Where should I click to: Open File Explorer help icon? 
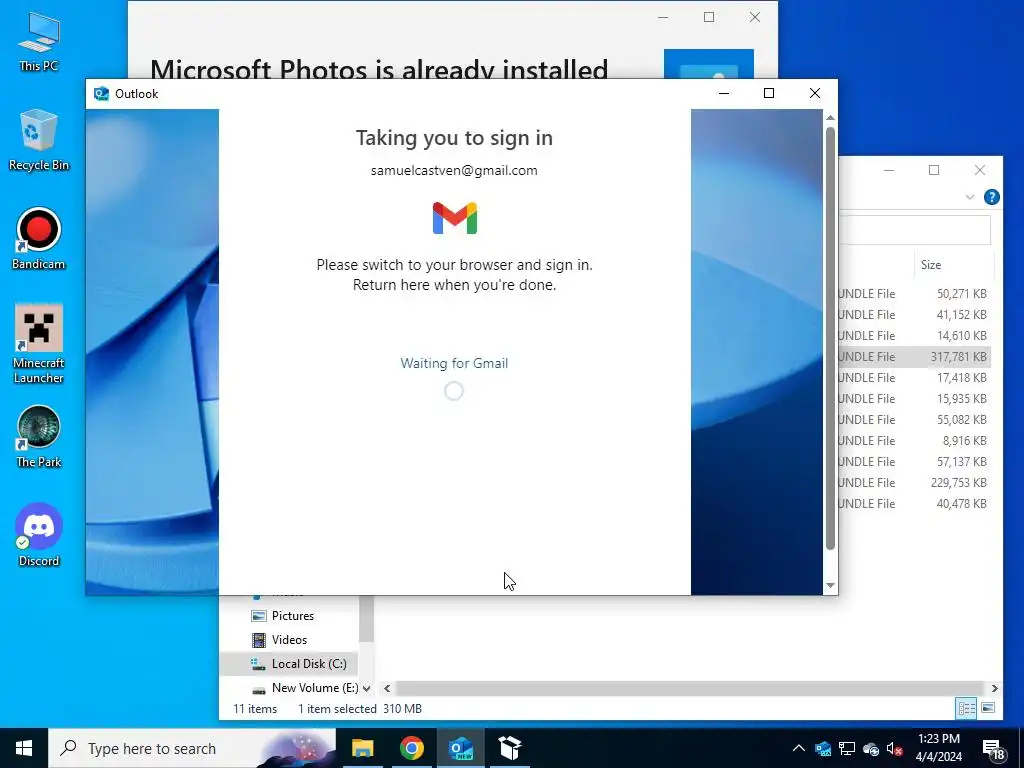pyautogui.click(x=991, y=197)
